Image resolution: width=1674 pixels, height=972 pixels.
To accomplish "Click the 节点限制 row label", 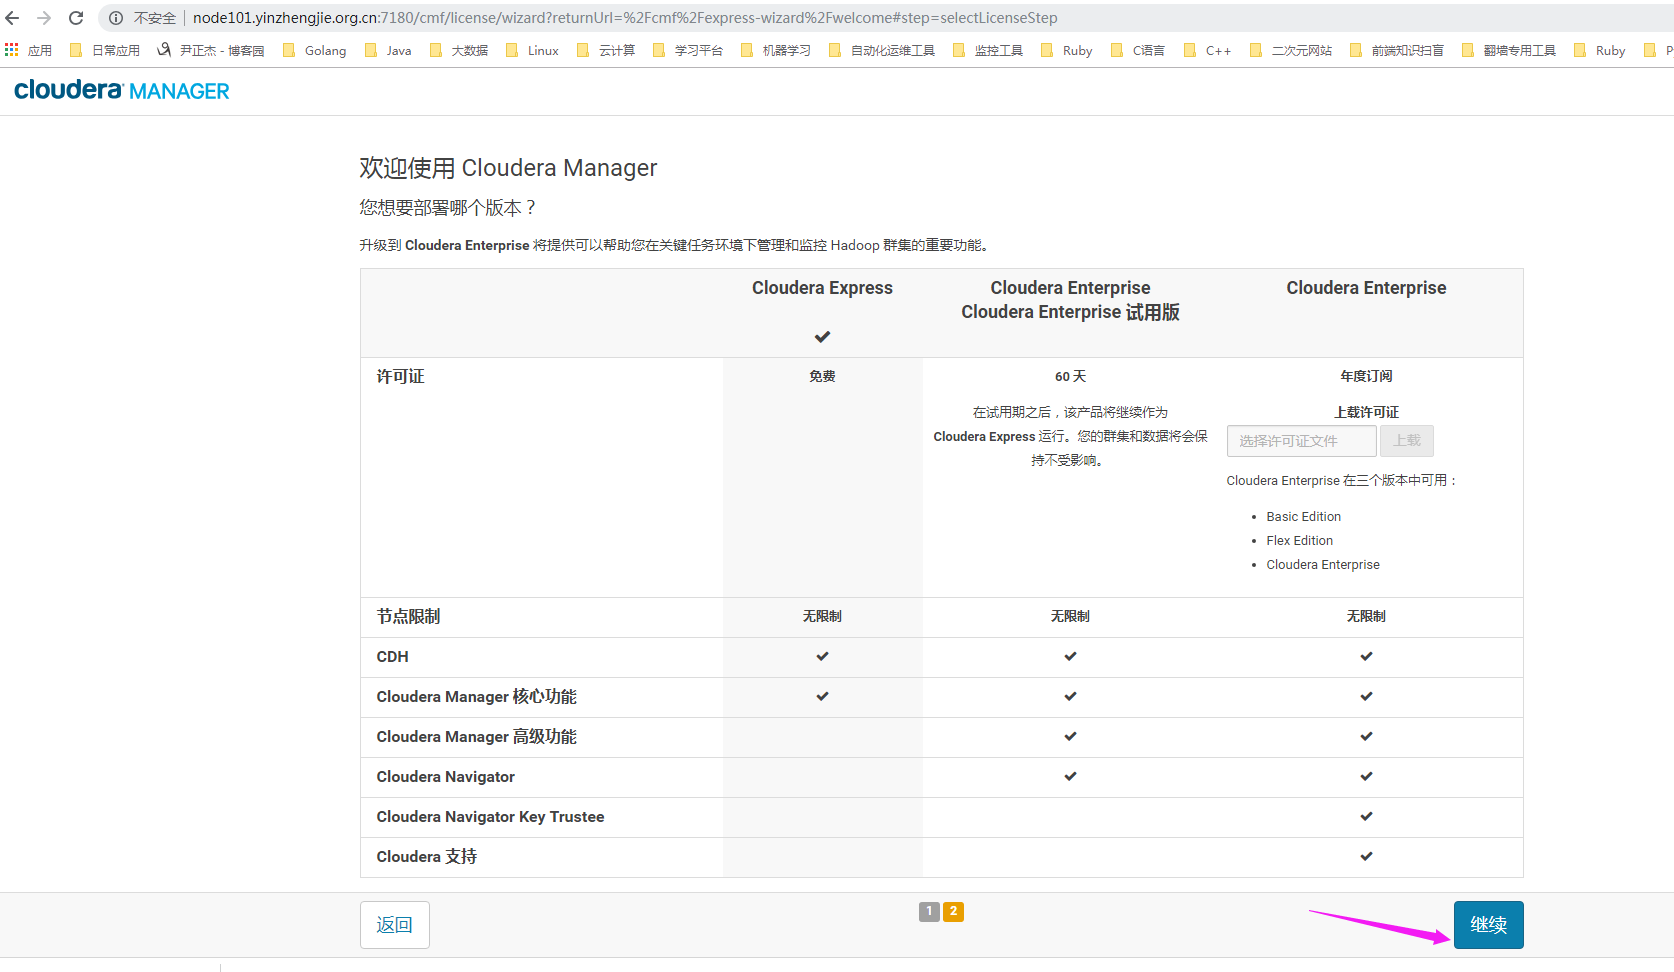I will point(408,617).
